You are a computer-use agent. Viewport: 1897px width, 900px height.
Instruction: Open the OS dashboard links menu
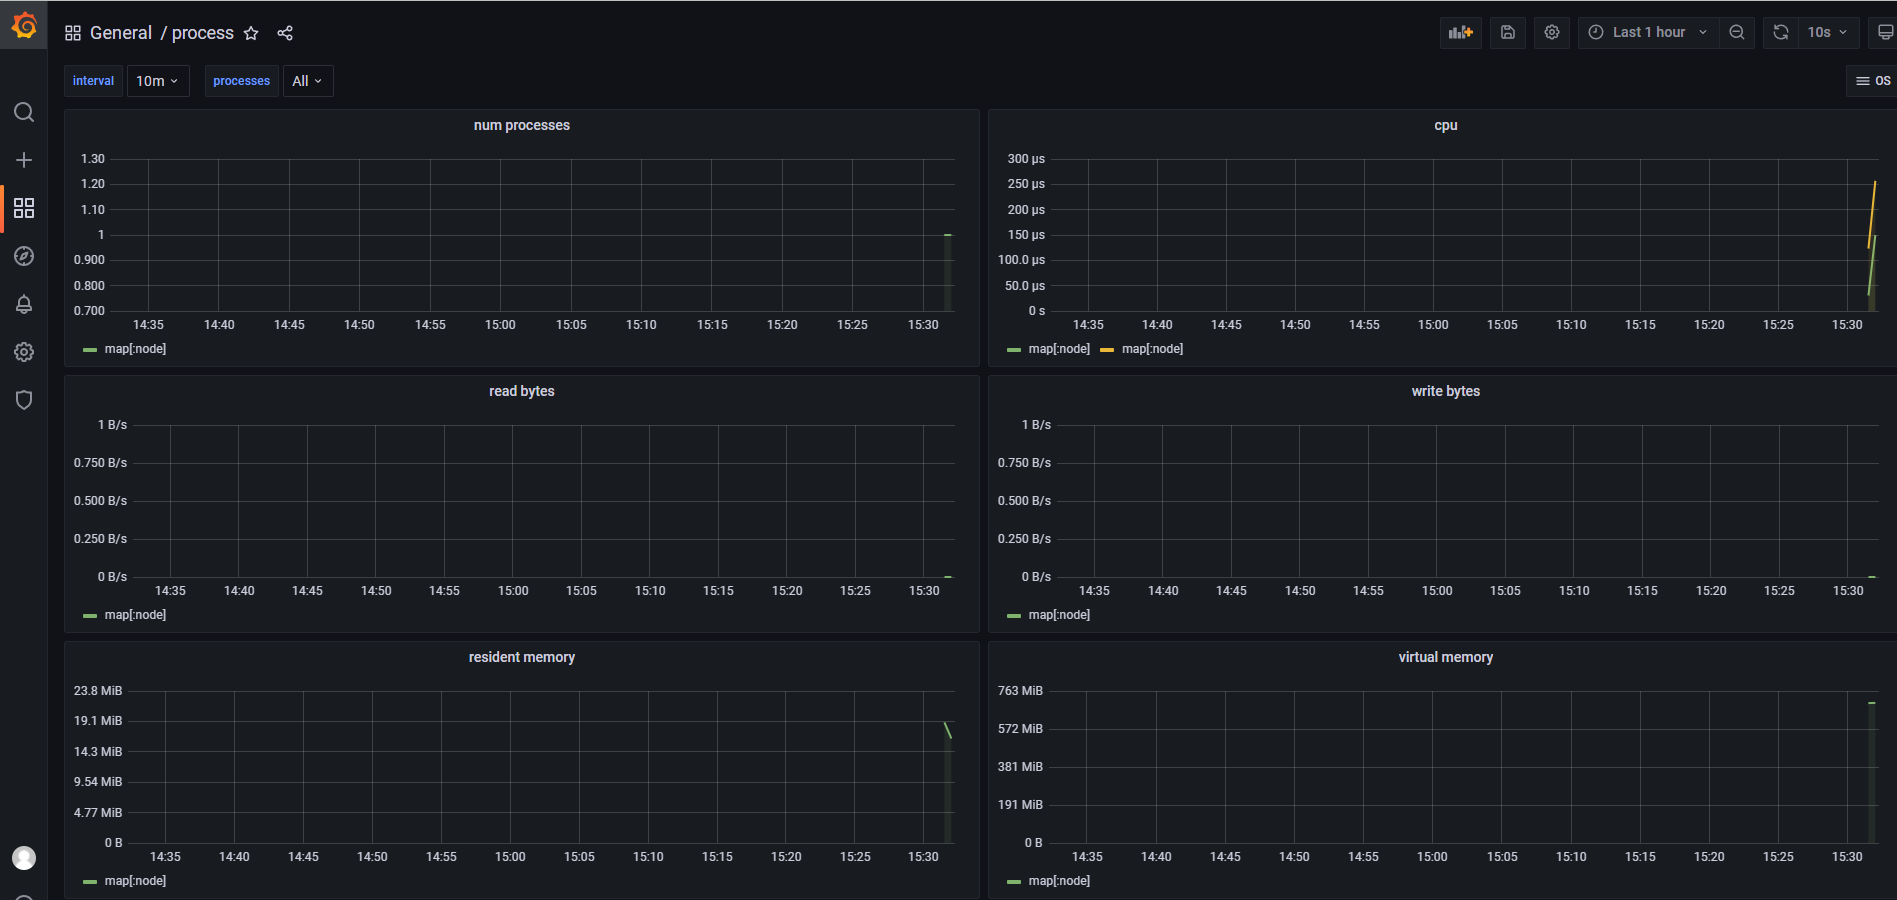1872,81
